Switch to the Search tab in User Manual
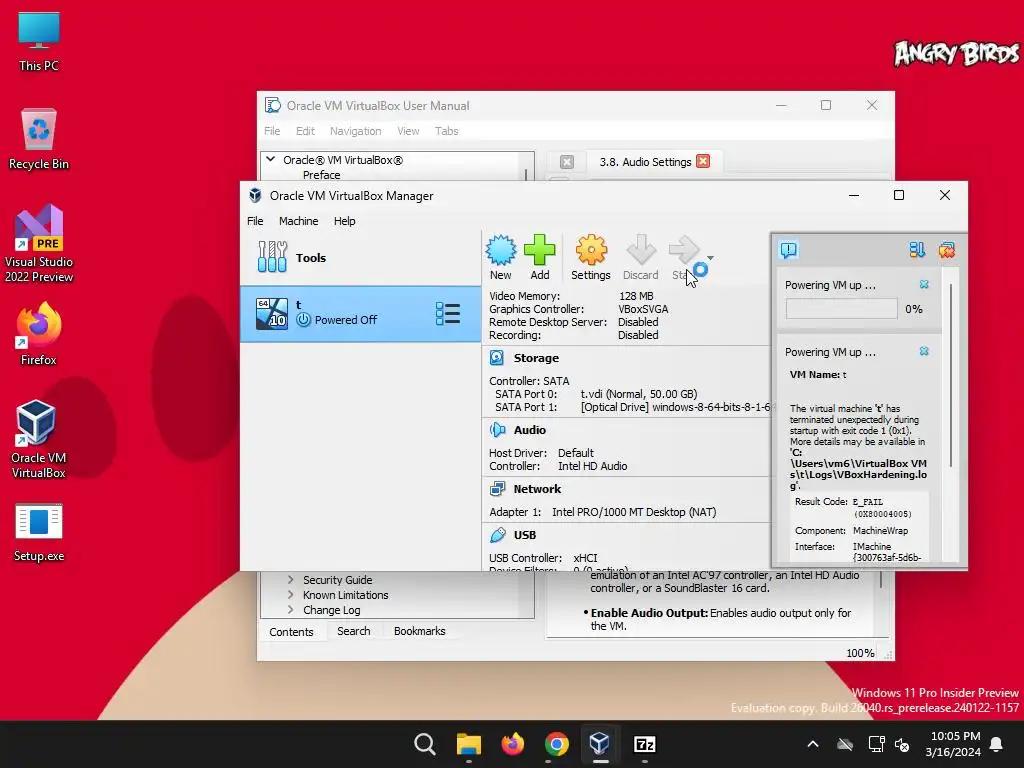 [x=353, y=631]
